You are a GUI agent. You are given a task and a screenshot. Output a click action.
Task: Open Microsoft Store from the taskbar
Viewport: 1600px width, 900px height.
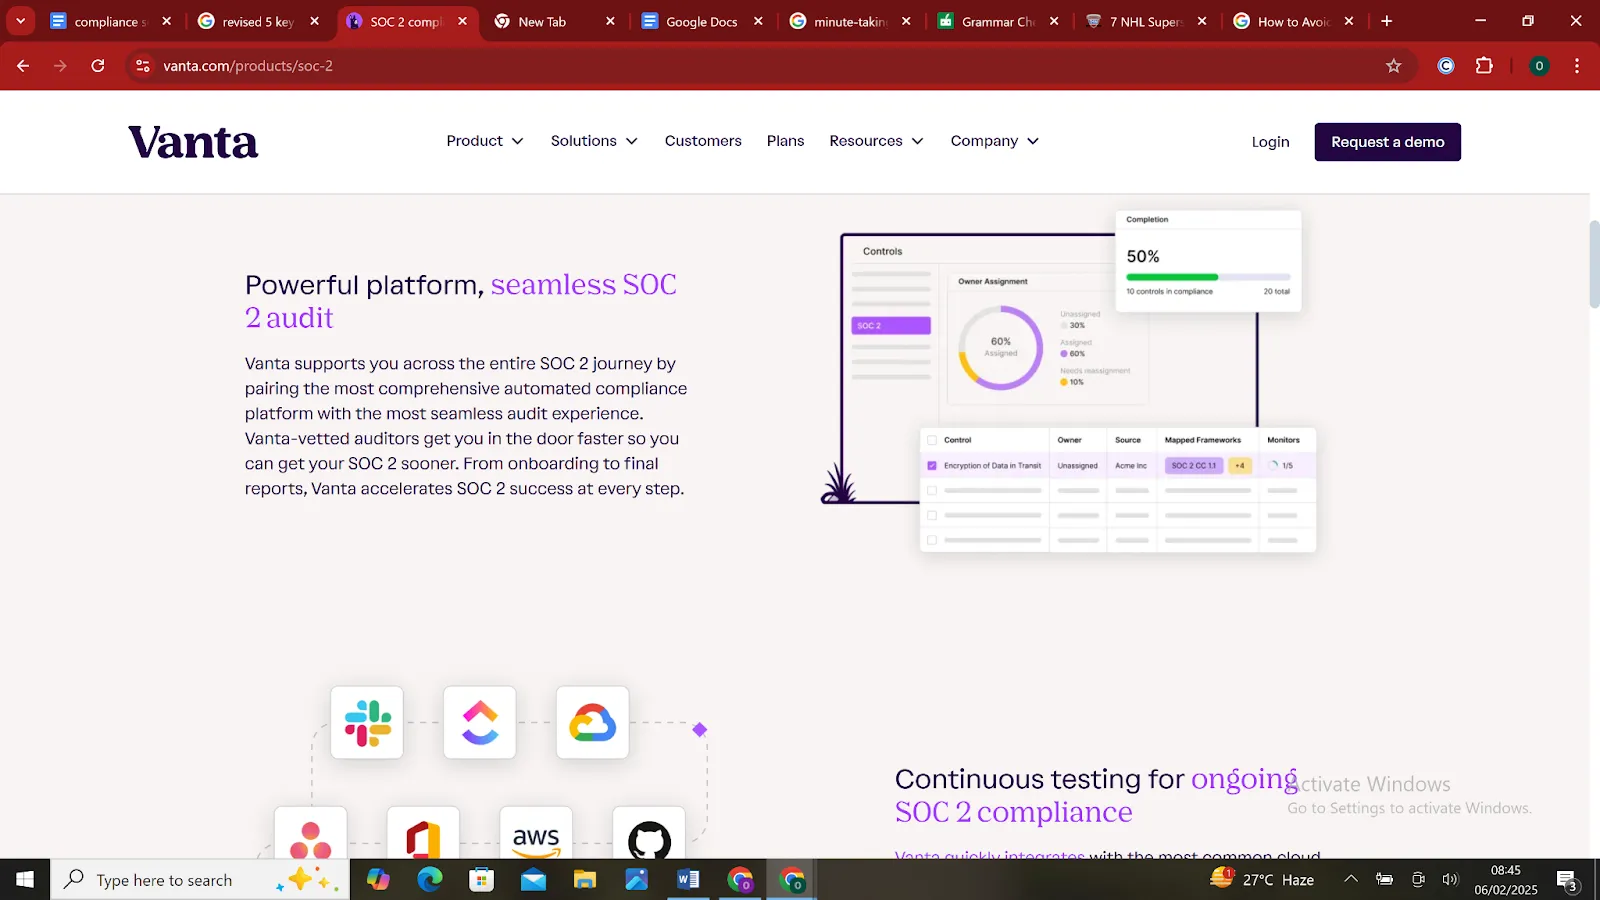482,880
